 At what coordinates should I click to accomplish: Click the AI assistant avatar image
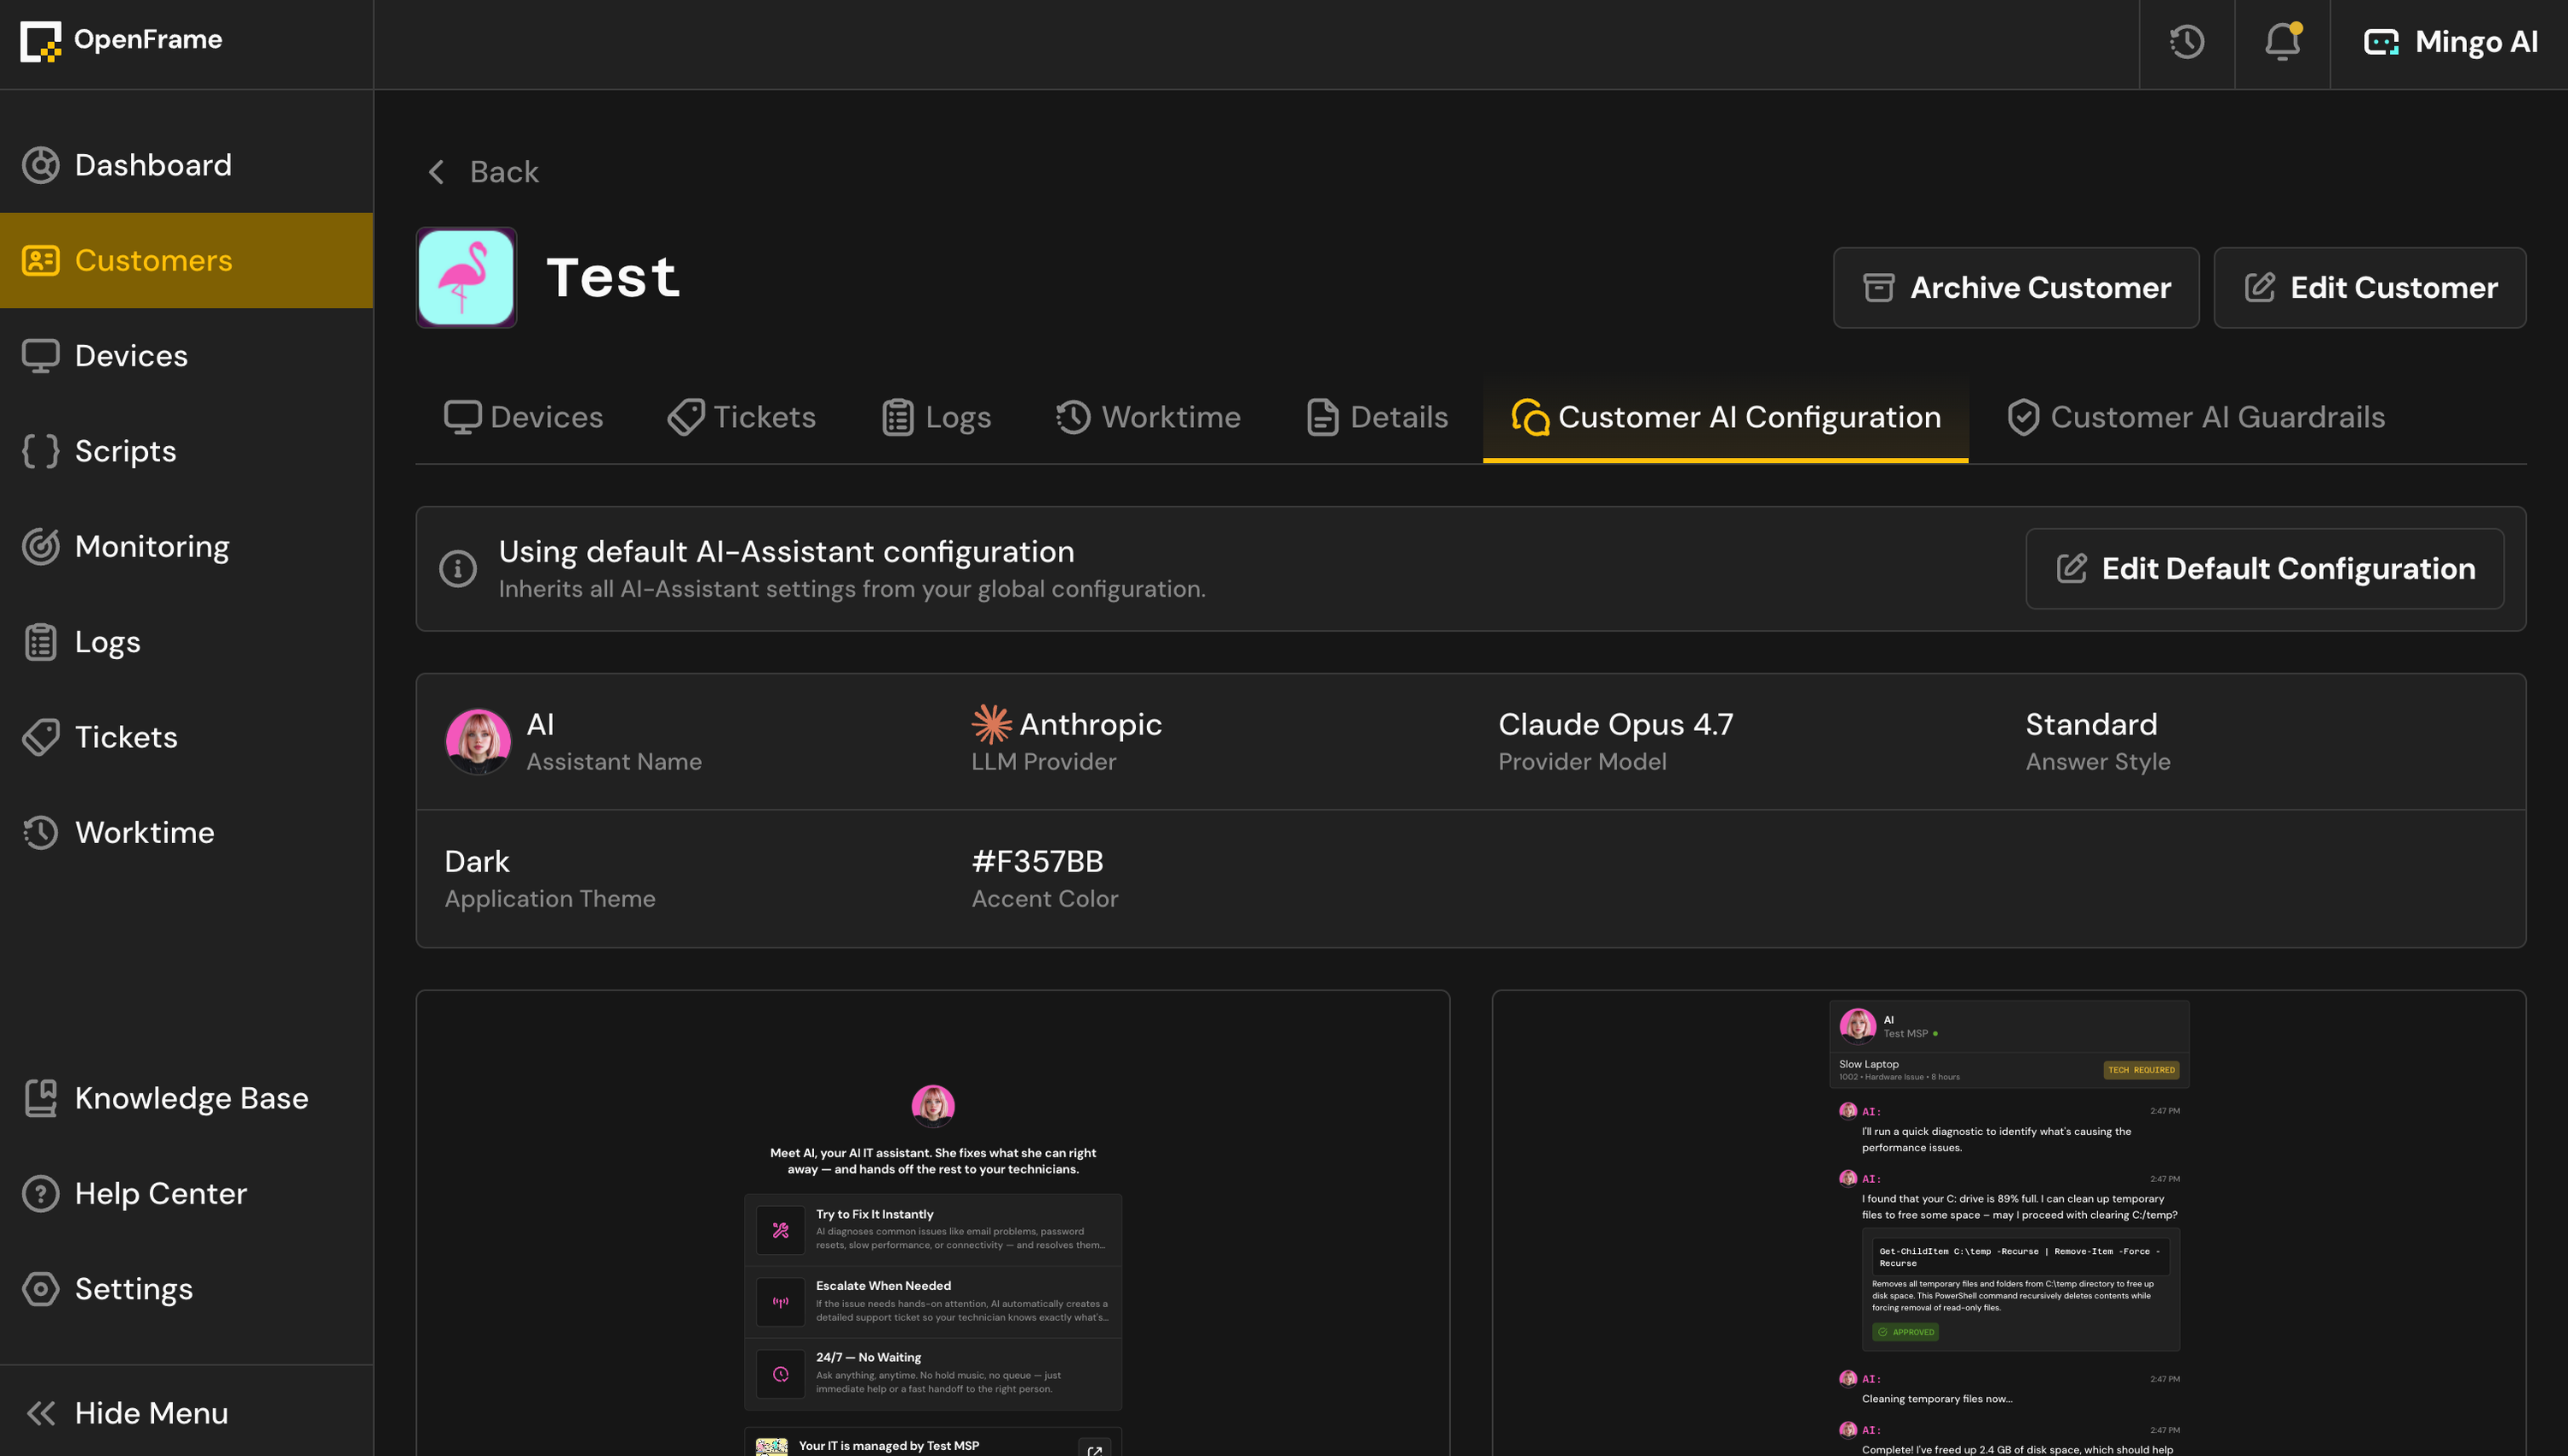[x=478, y=741]
